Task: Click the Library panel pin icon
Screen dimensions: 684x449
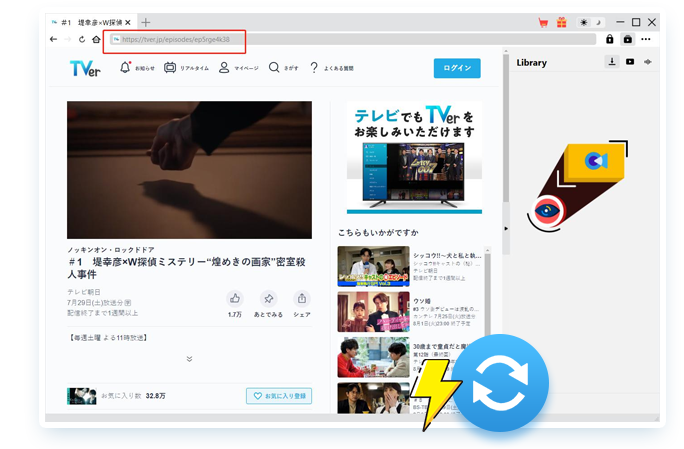Action: tap(648, 62)
